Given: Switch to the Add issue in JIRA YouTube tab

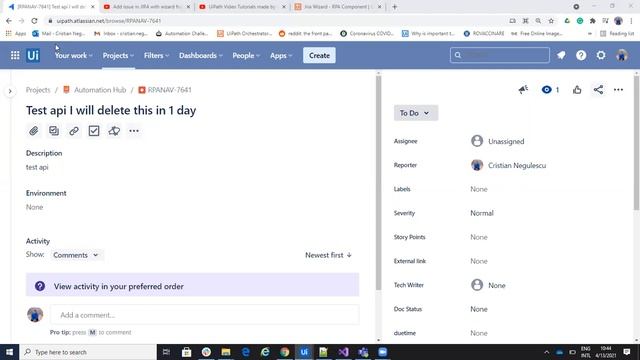Looking at the screenshot, I should (147, 7).
